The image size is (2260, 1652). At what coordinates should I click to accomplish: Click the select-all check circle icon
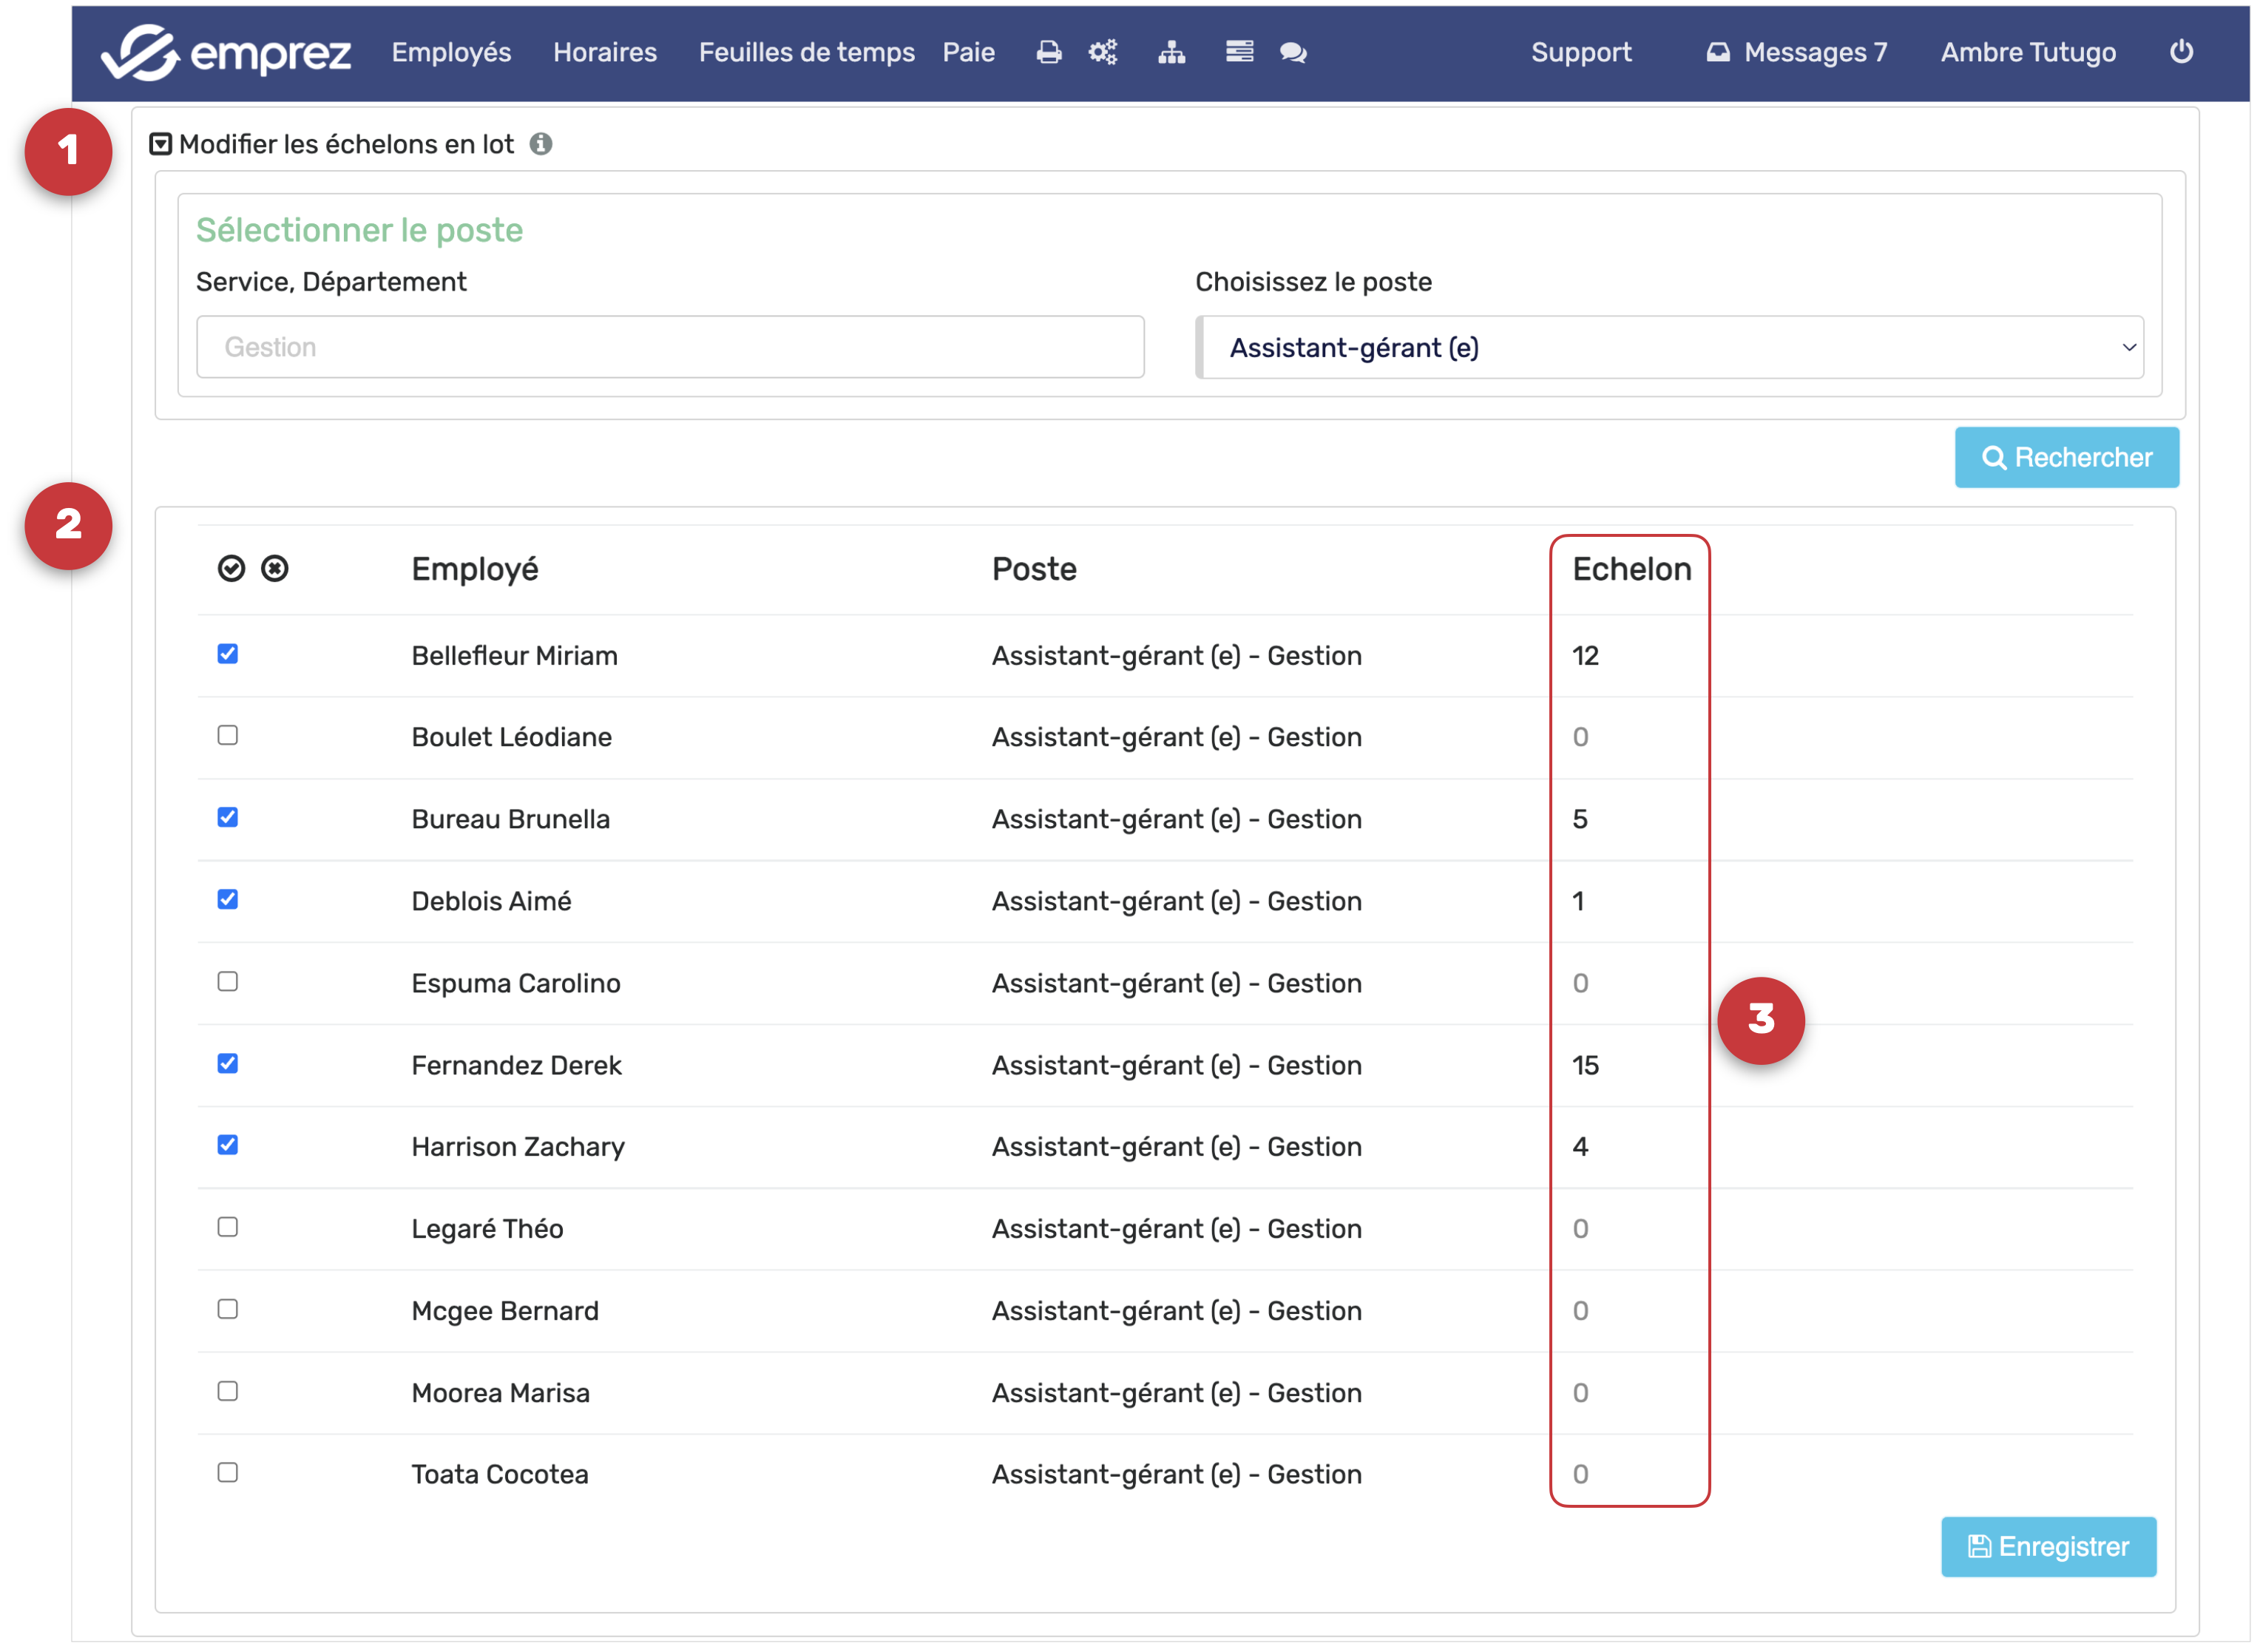pos(231,569)
